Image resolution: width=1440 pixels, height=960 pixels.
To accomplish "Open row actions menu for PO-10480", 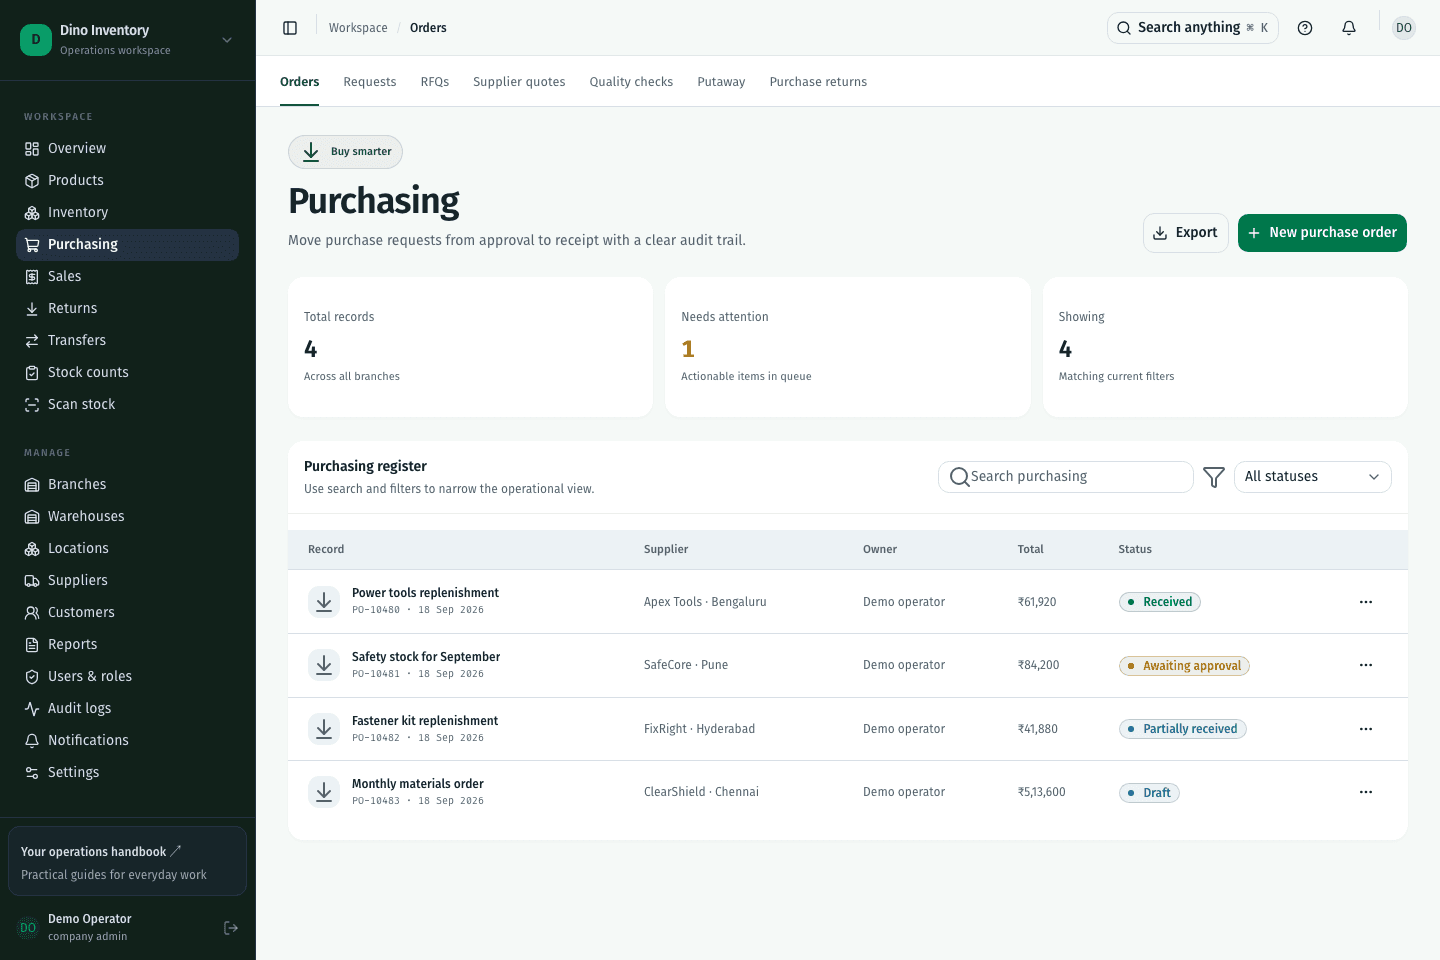I will (1366, 602).
